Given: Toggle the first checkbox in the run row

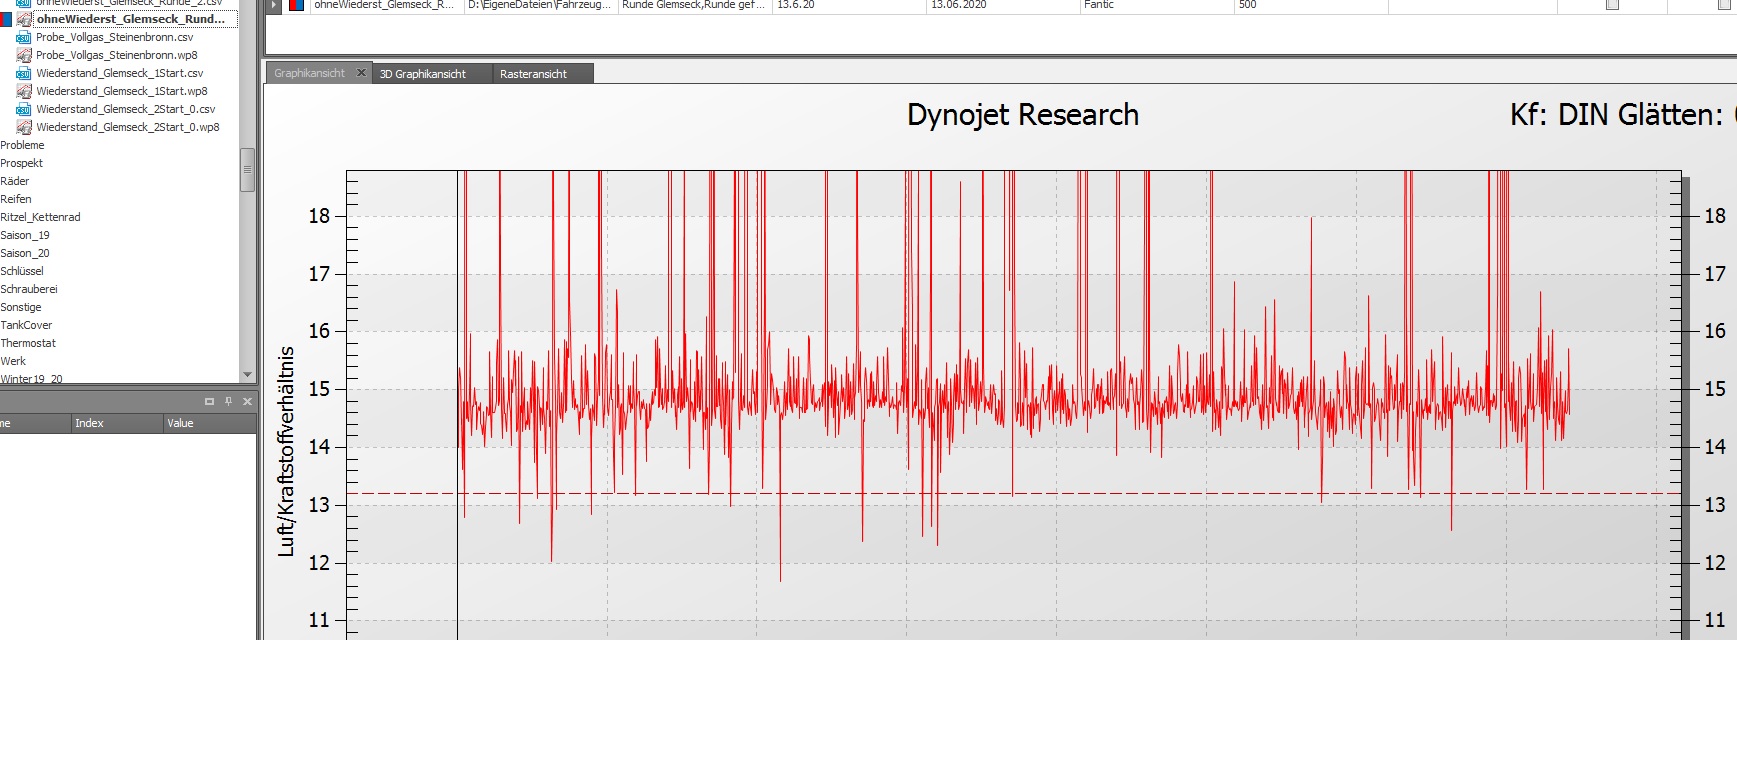Looking at the screenshot, I should (x=1612, y=5).
